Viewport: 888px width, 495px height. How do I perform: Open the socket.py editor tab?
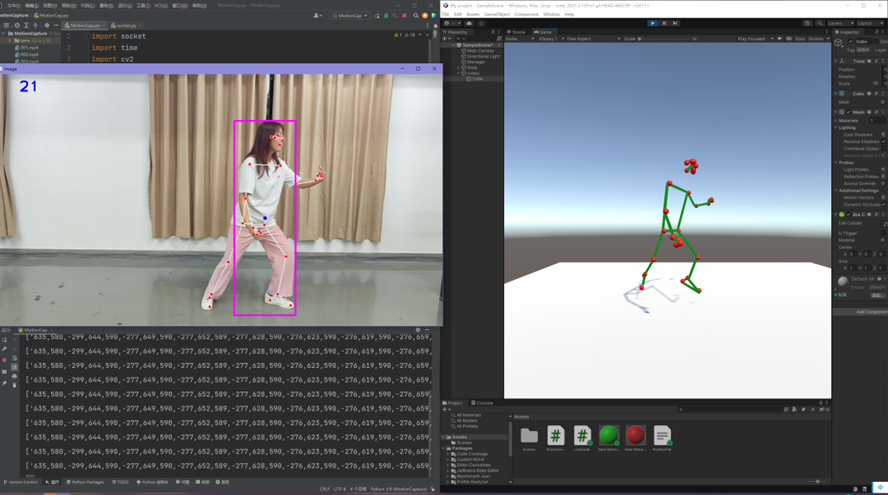tap(124, 25)
